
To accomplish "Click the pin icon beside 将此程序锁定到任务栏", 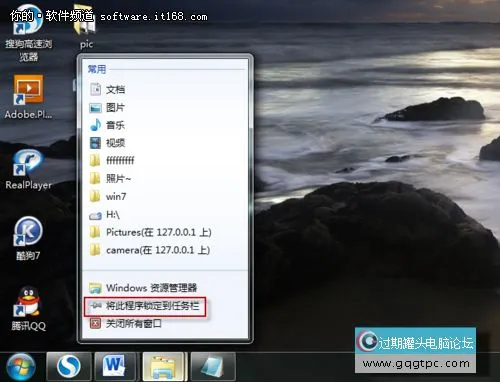I will pos(96,305).
